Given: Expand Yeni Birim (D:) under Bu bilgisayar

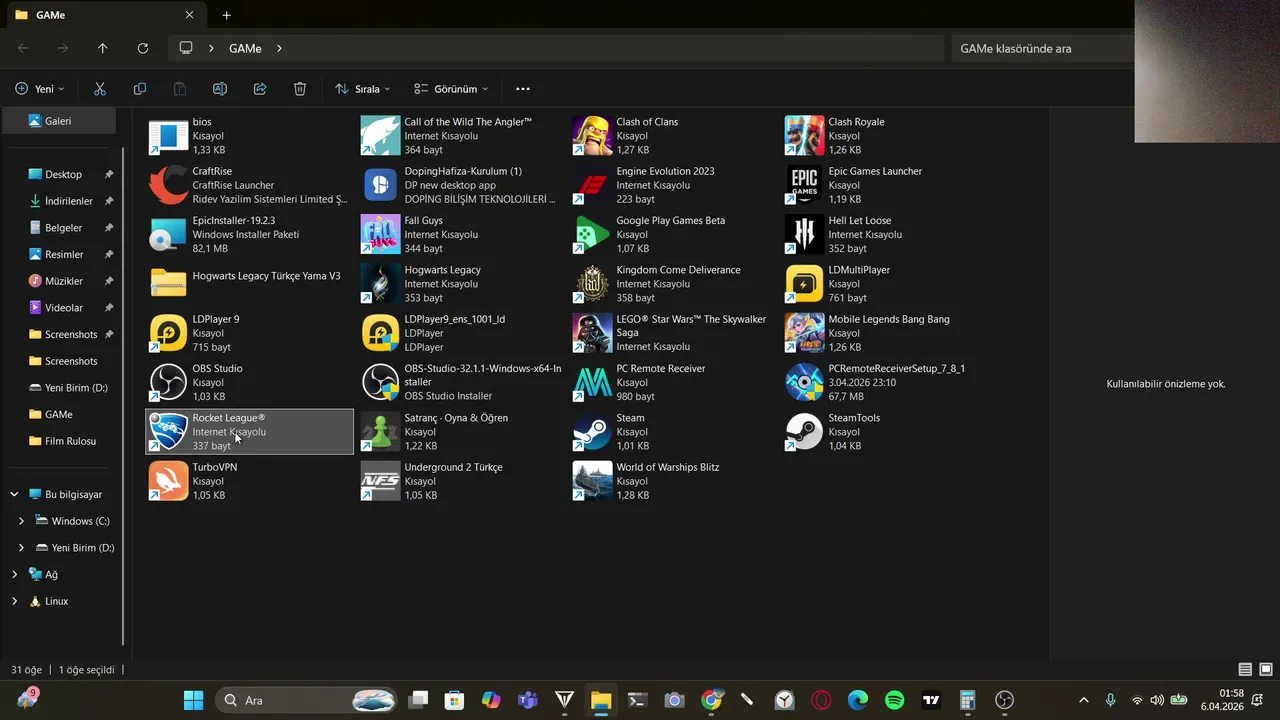Looking at the screenshot, I should click(x=21, y=548).
